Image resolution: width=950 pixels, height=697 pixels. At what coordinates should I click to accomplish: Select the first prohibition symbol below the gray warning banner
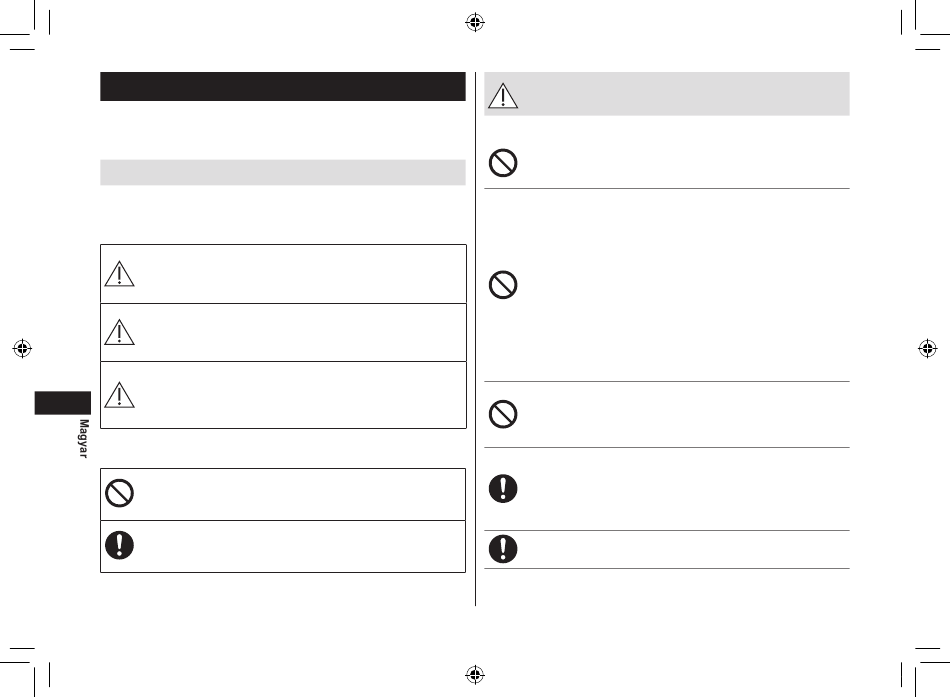503,163
